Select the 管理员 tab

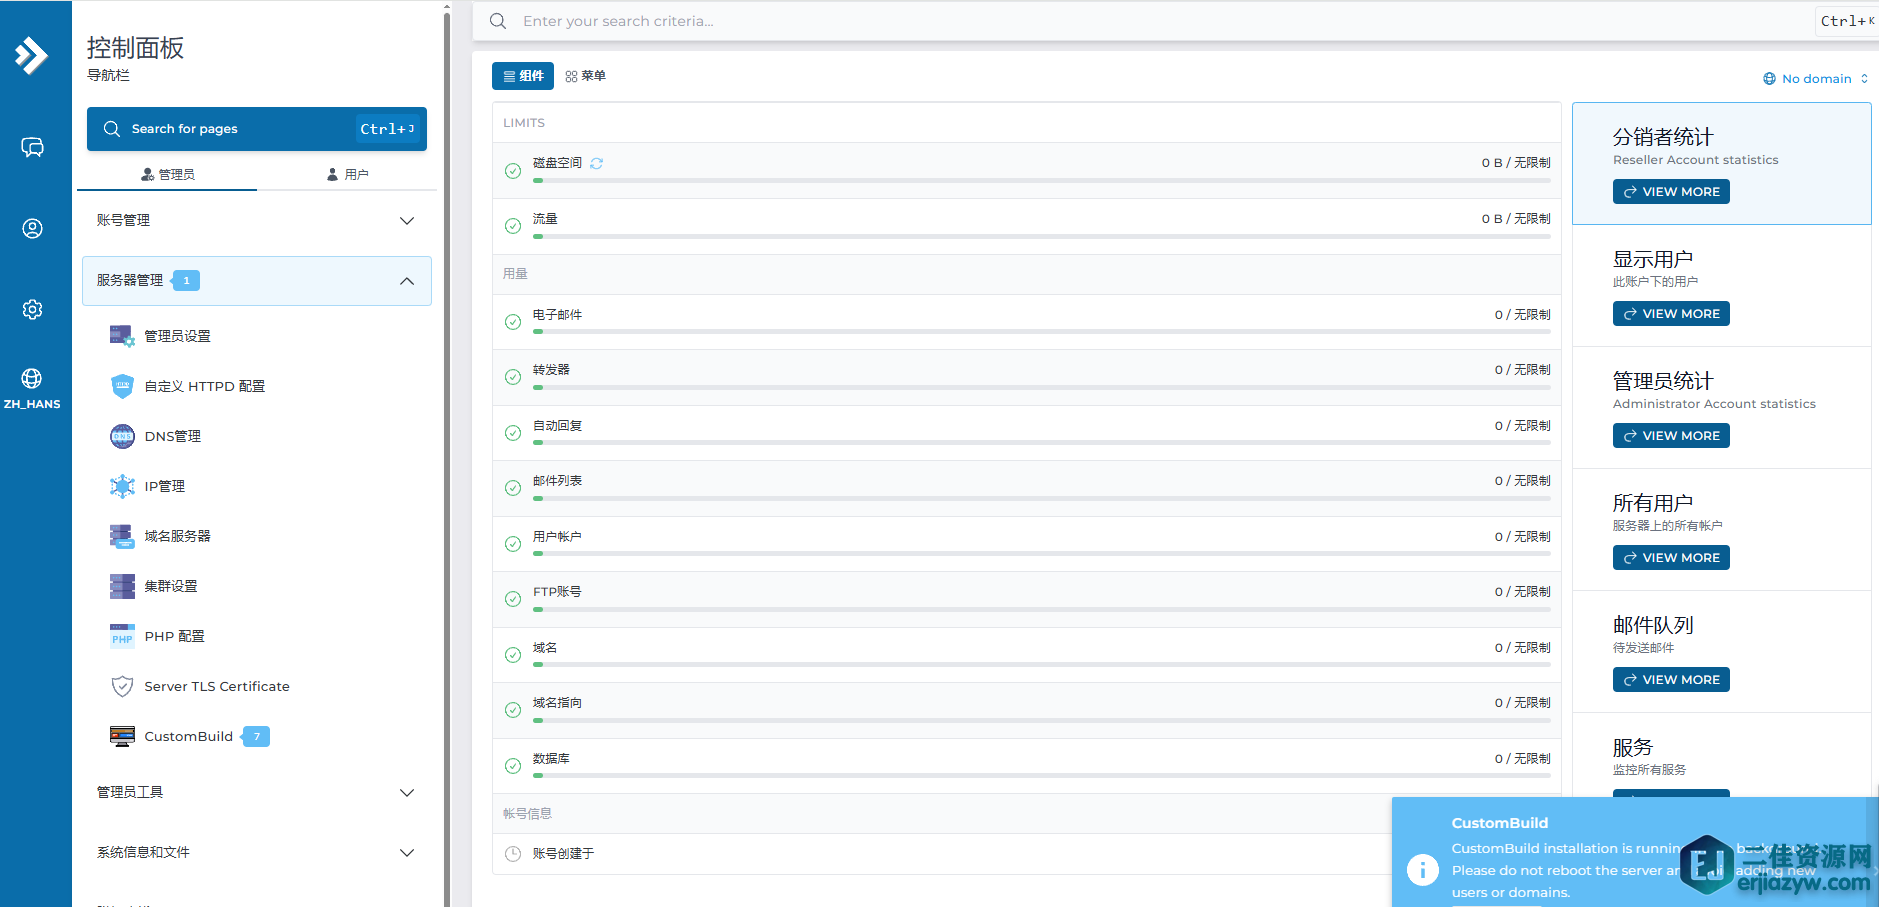click(168, 174)
